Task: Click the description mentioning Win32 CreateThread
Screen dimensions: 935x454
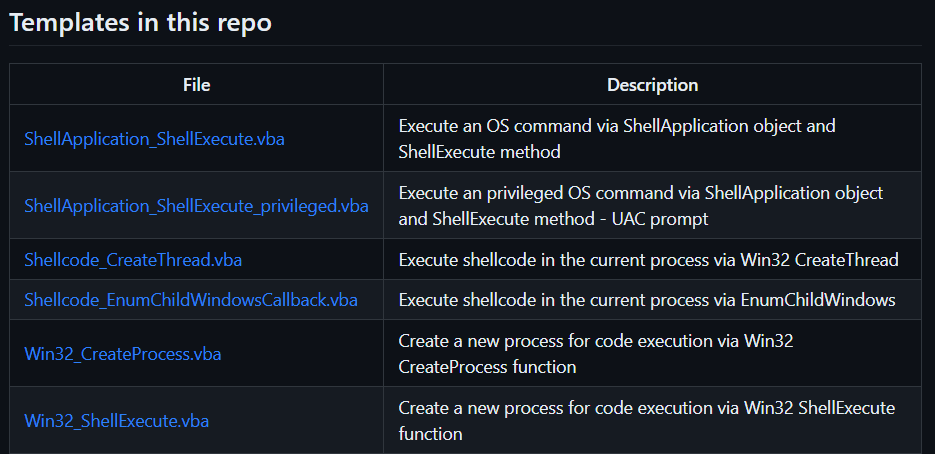Action: tap(648, 260)
